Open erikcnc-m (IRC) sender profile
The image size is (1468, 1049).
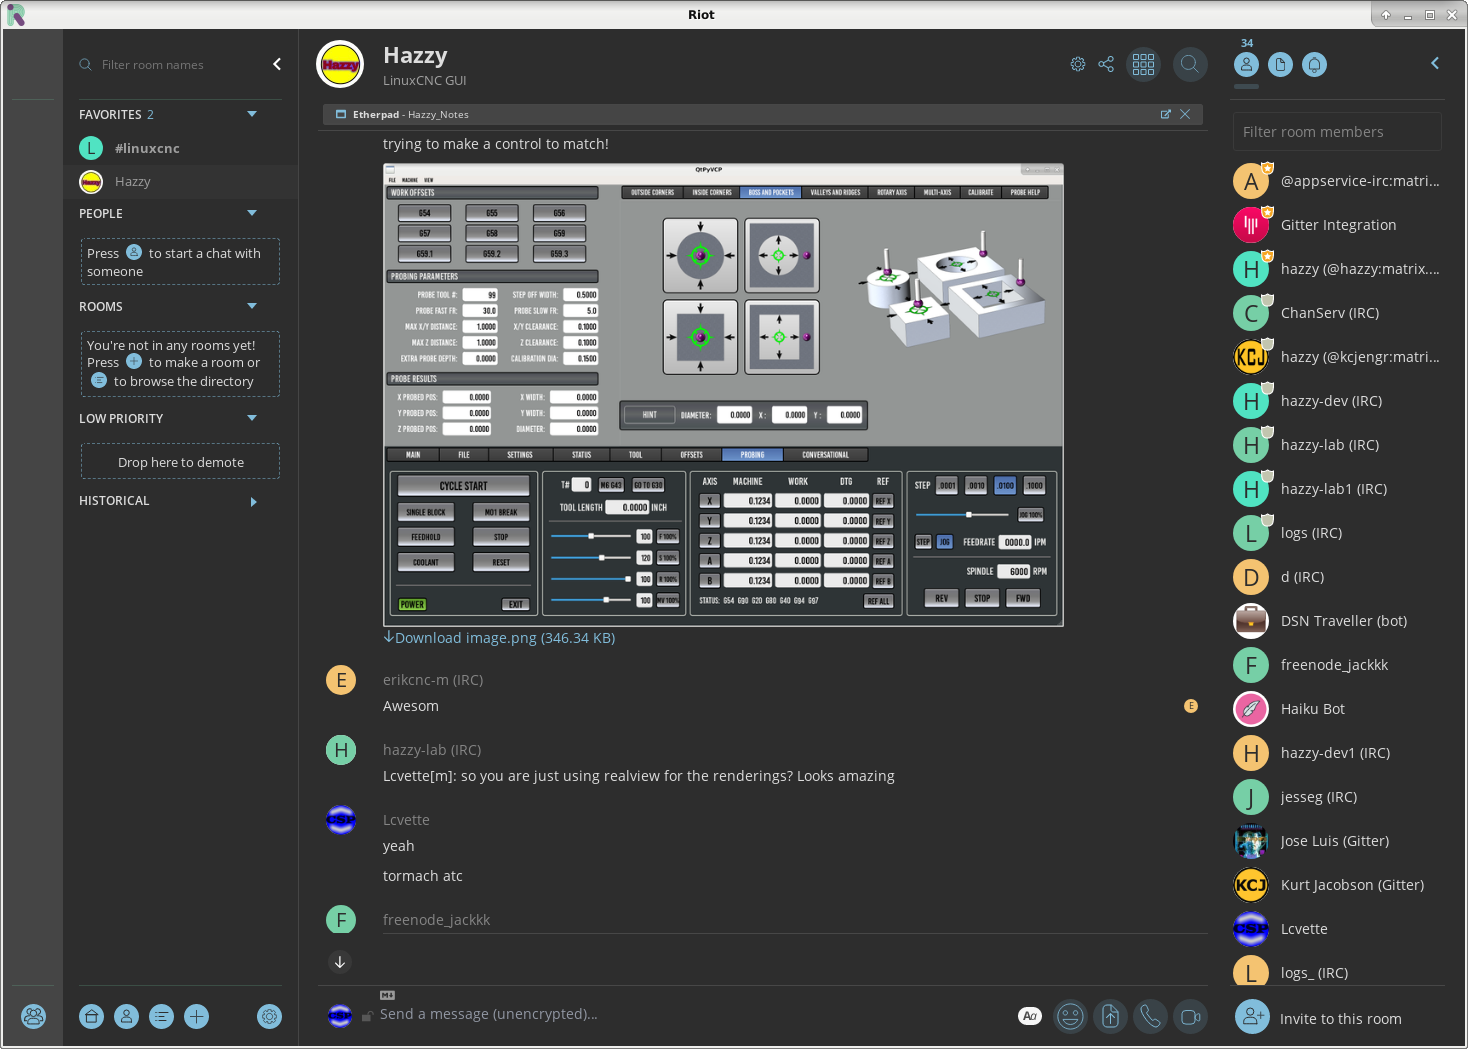point(433,680)
